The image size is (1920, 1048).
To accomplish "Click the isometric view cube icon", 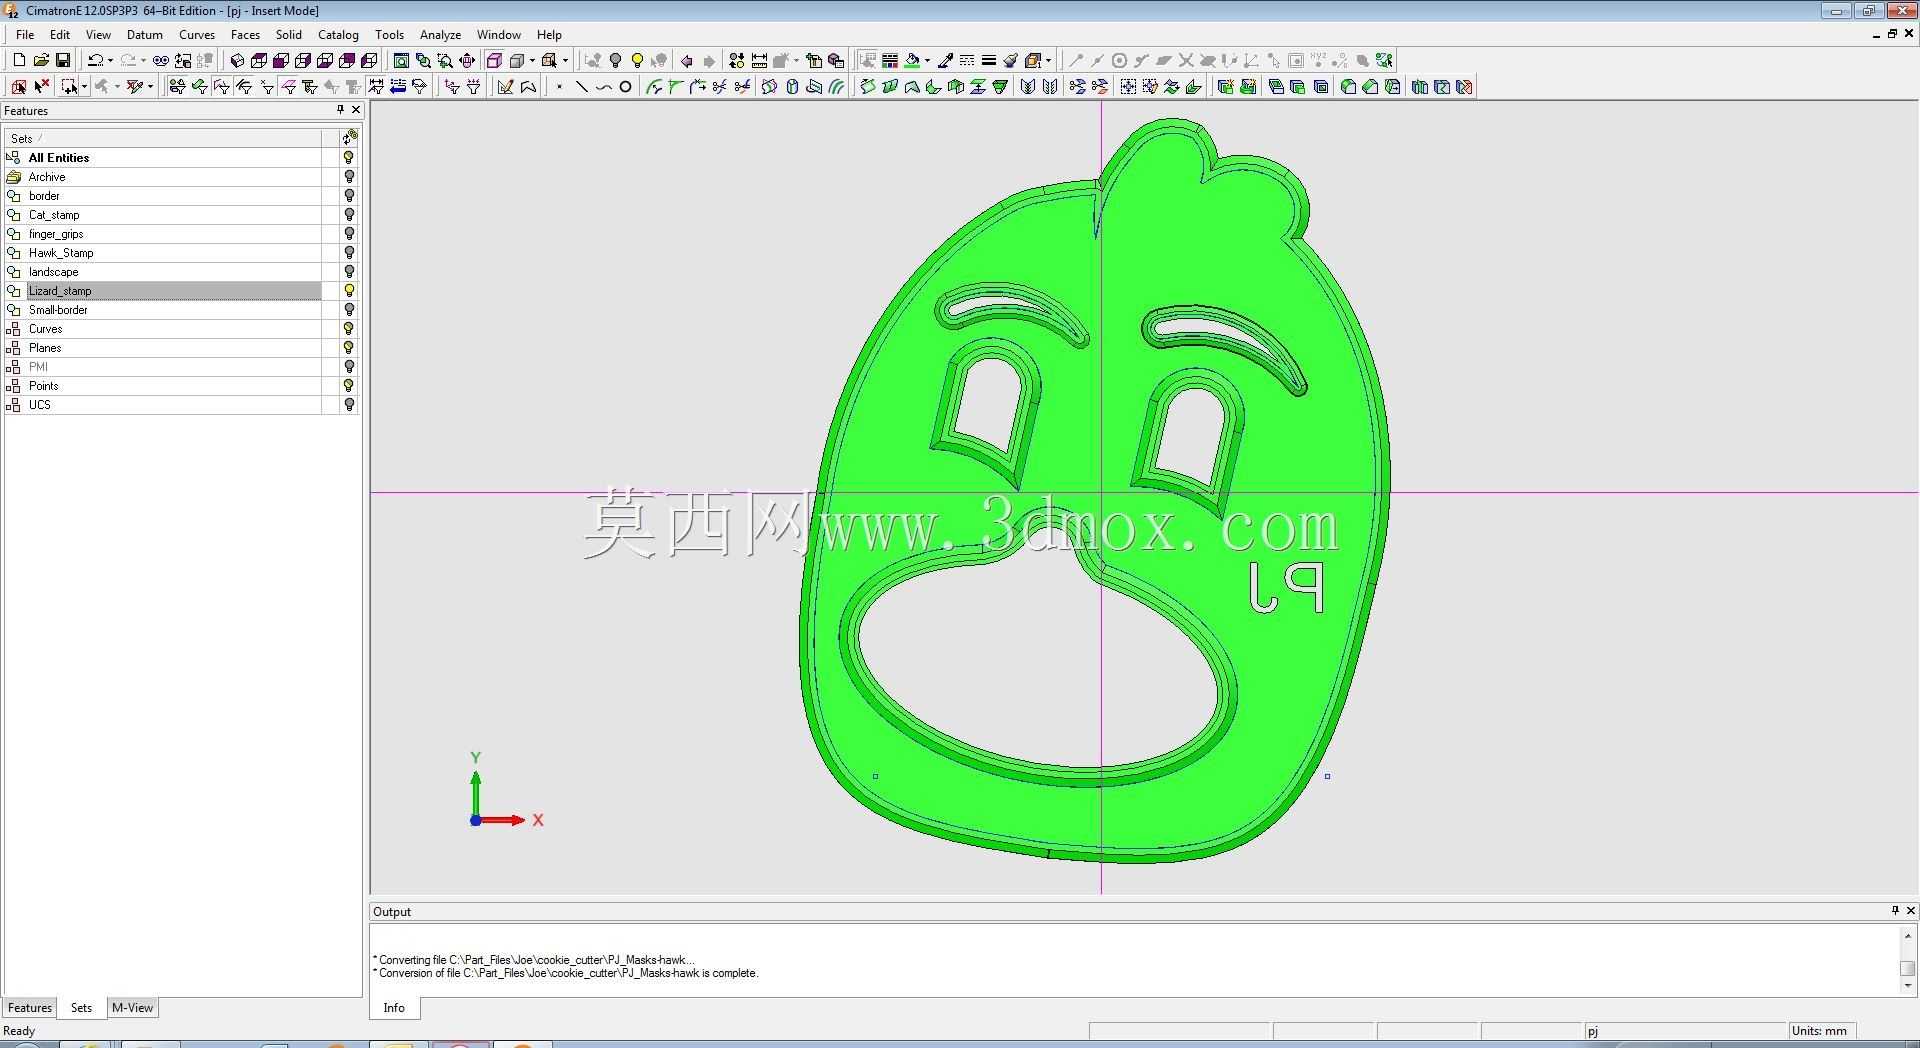I will click(x=237, y=60).
